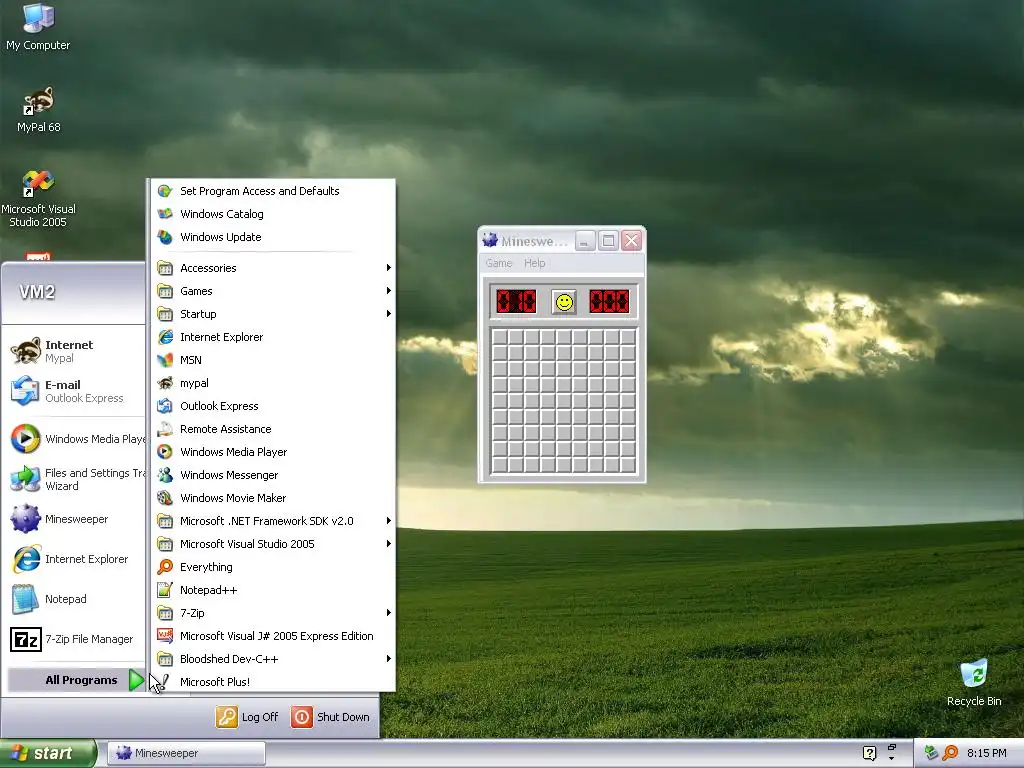Viewport: 1024px width, 768px height.
Task: Click the taskbar clock showing 8:15 PM
Action: 986,753
